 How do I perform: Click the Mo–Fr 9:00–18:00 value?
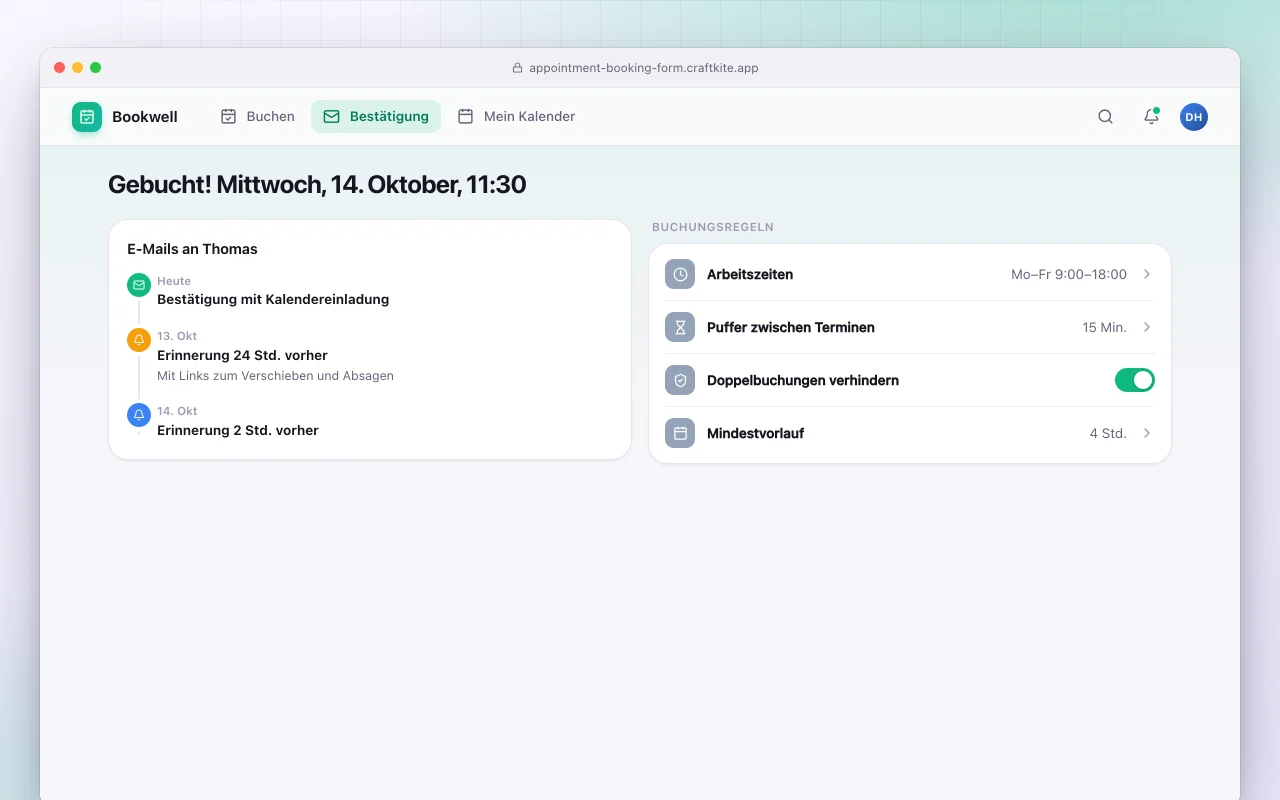point(1069,274)
